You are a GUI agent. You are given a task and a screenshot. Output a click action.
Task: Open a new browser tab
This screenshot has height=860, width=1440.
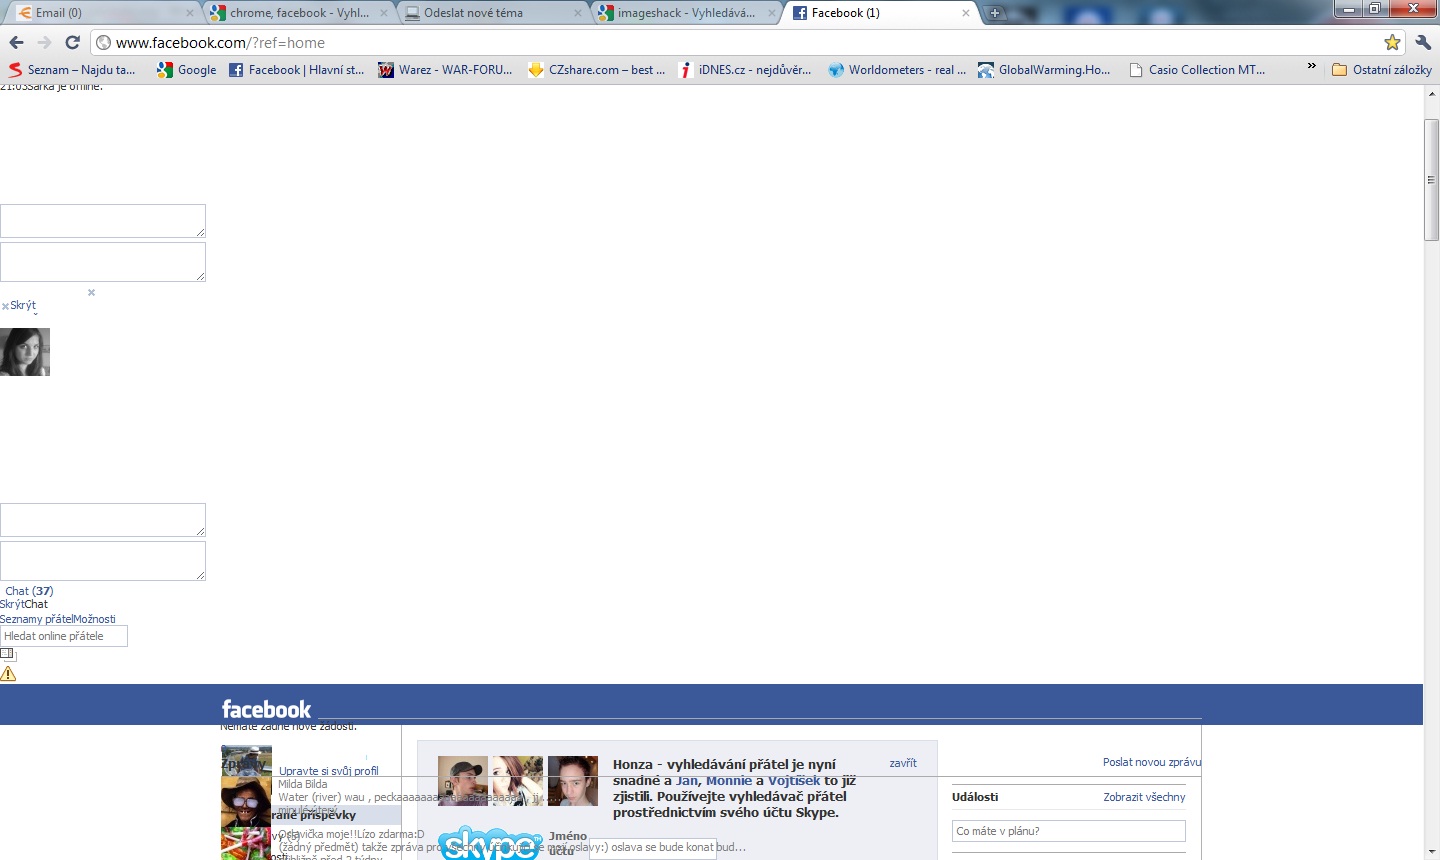tap(995, 13)
